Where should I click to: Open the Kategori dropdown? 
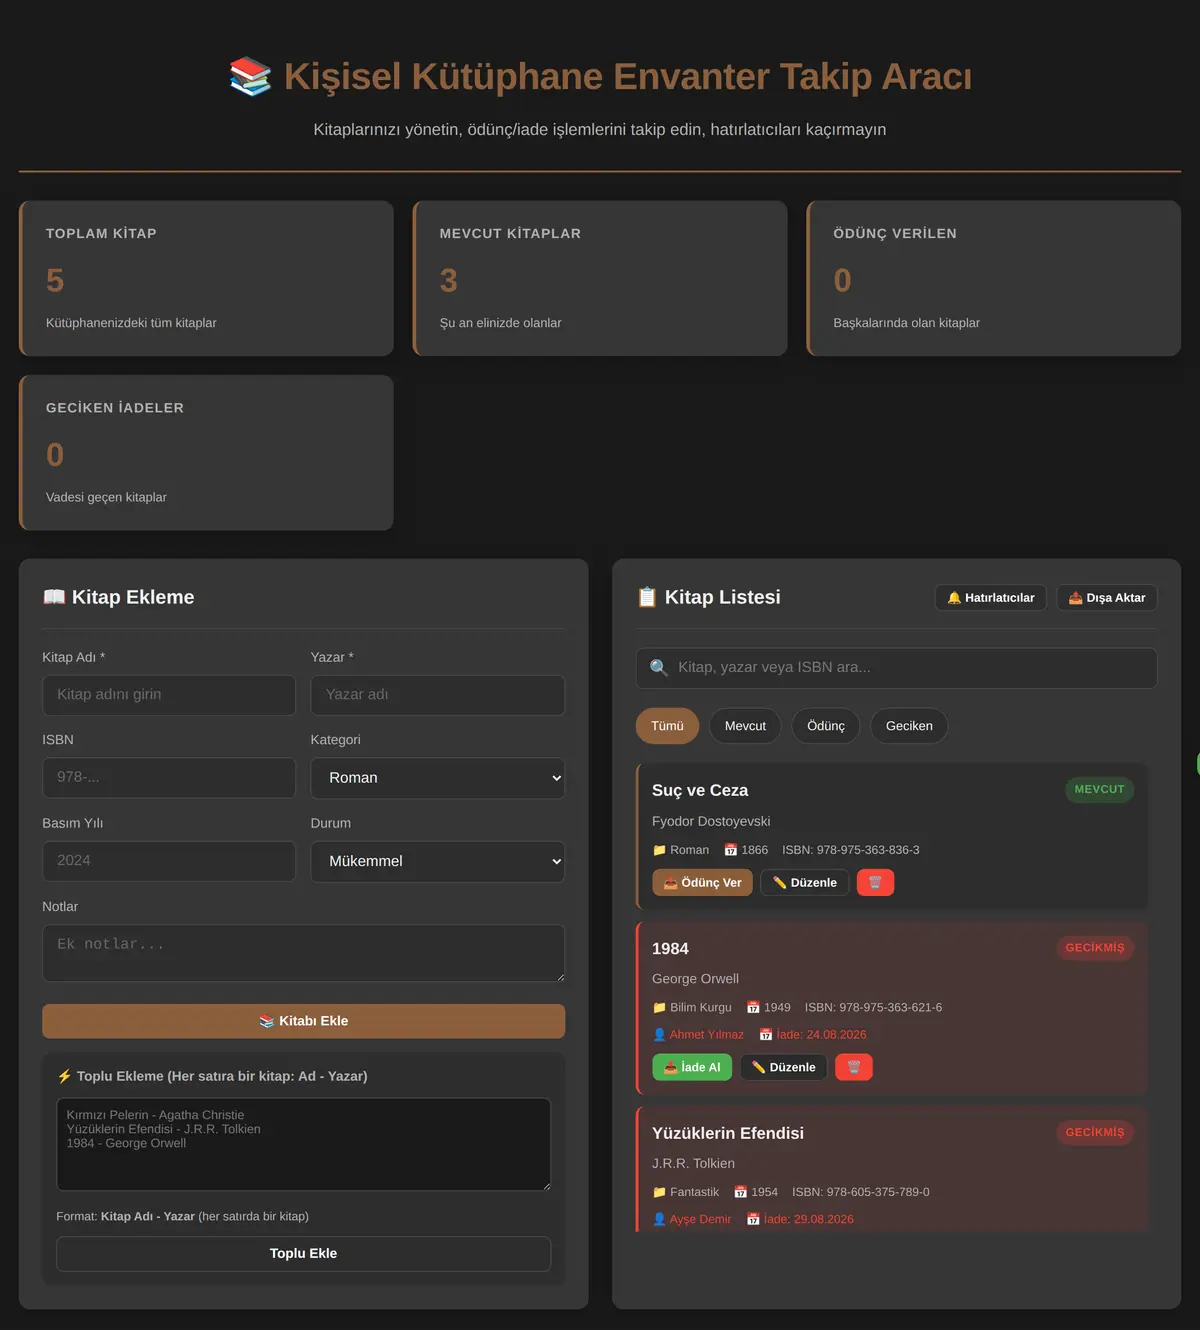[x=438, y=778]
